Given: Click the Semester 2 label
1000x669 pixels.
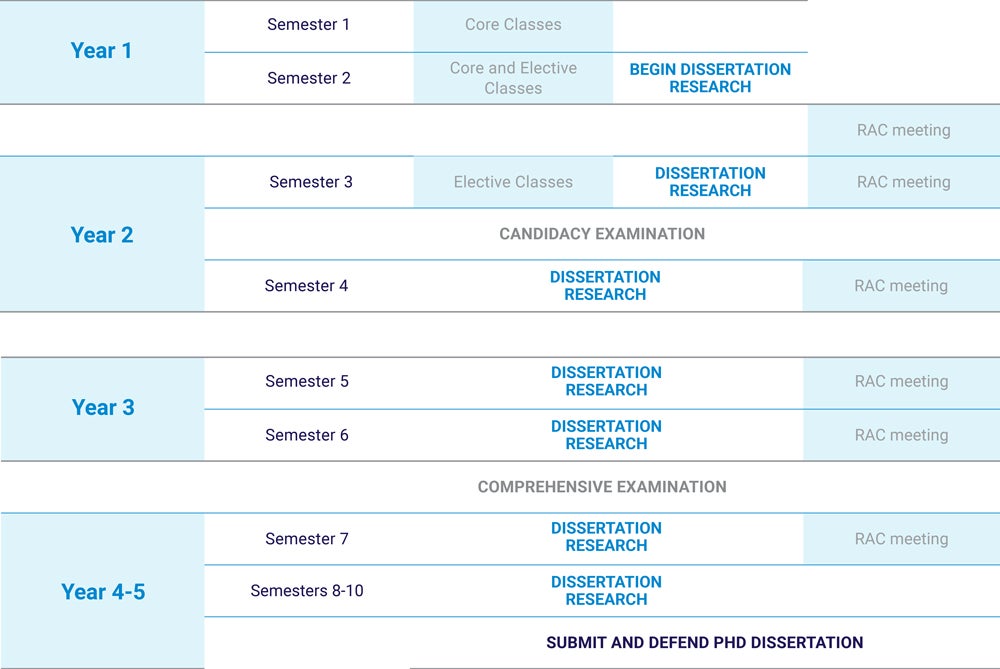Looking at the screenshot, I should point(308,78).
